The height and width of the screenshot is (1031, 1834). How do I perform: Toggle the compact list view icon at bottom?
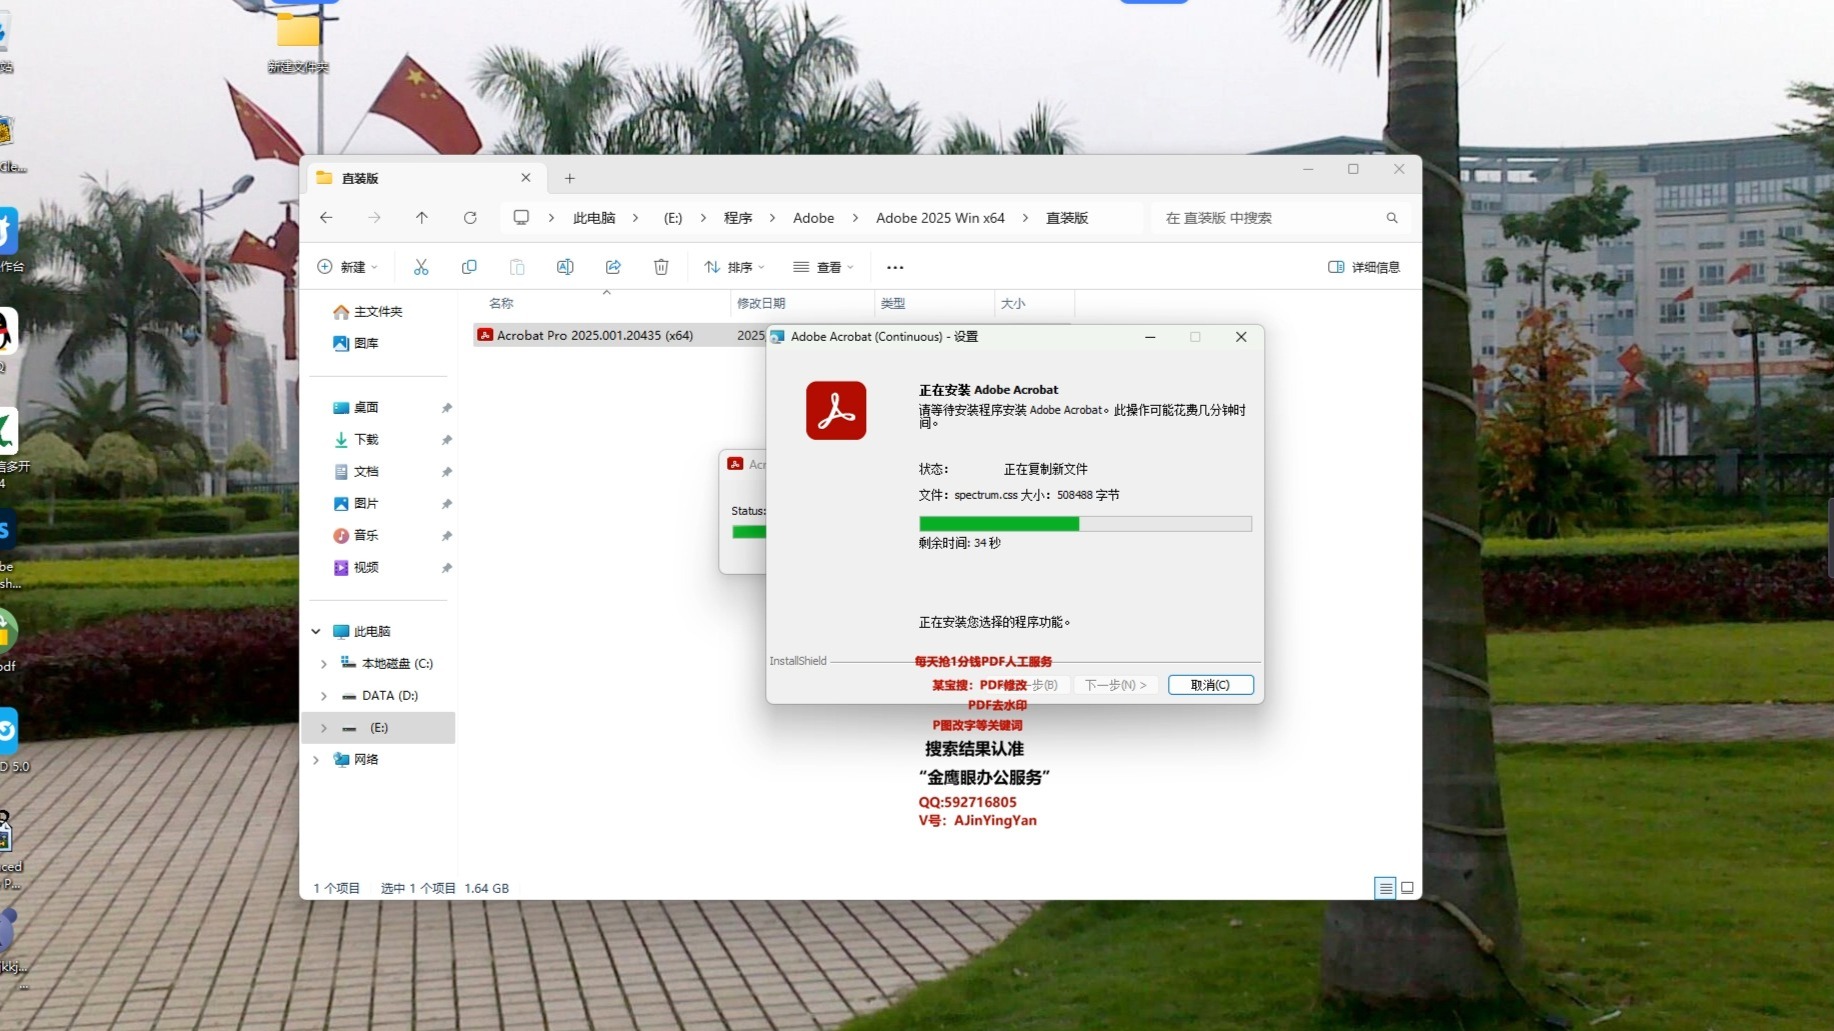click(x=1385, y=888)
